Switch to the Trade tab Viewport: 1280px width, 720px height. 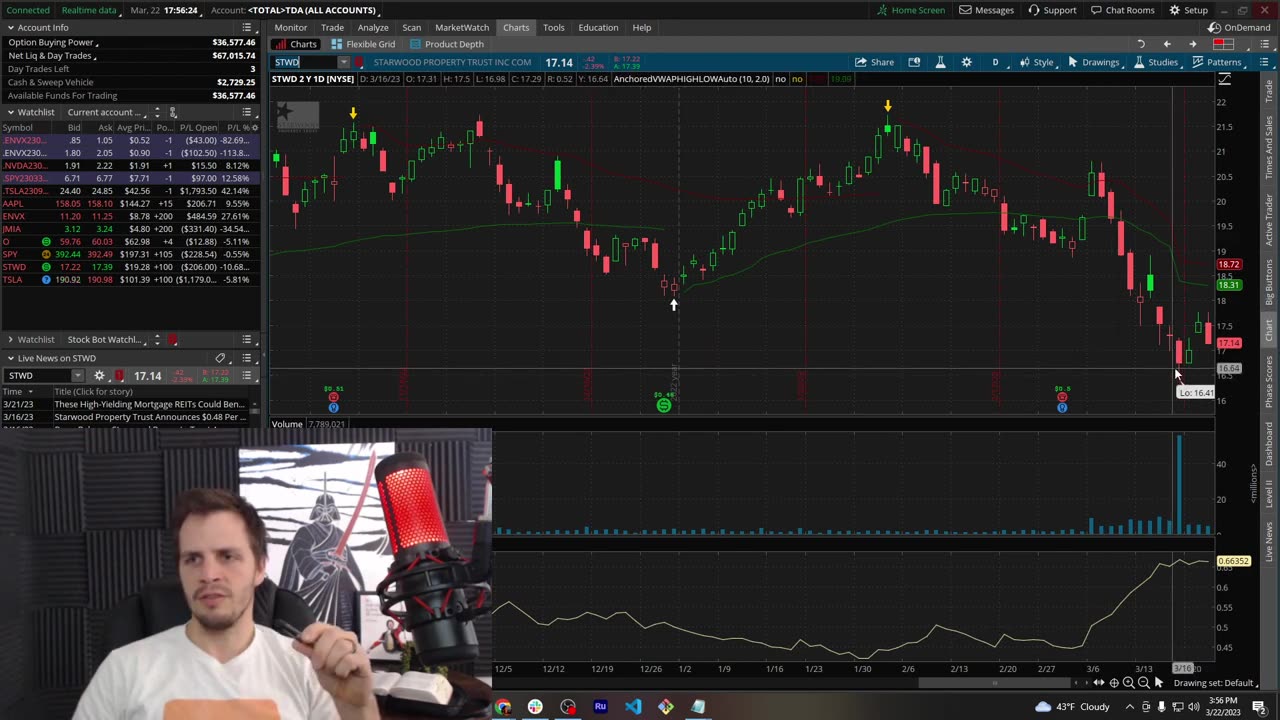tap(332, 27)
